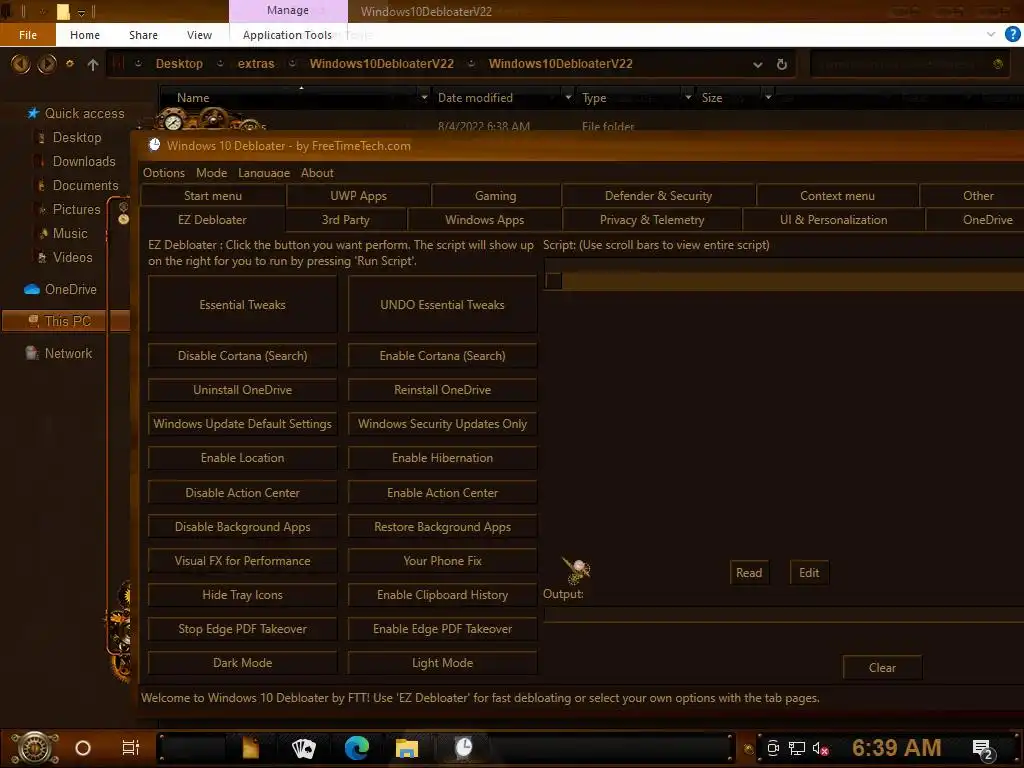Click the search magnifier in Explorer search box
1024x768 pixels.
point(998,64)
